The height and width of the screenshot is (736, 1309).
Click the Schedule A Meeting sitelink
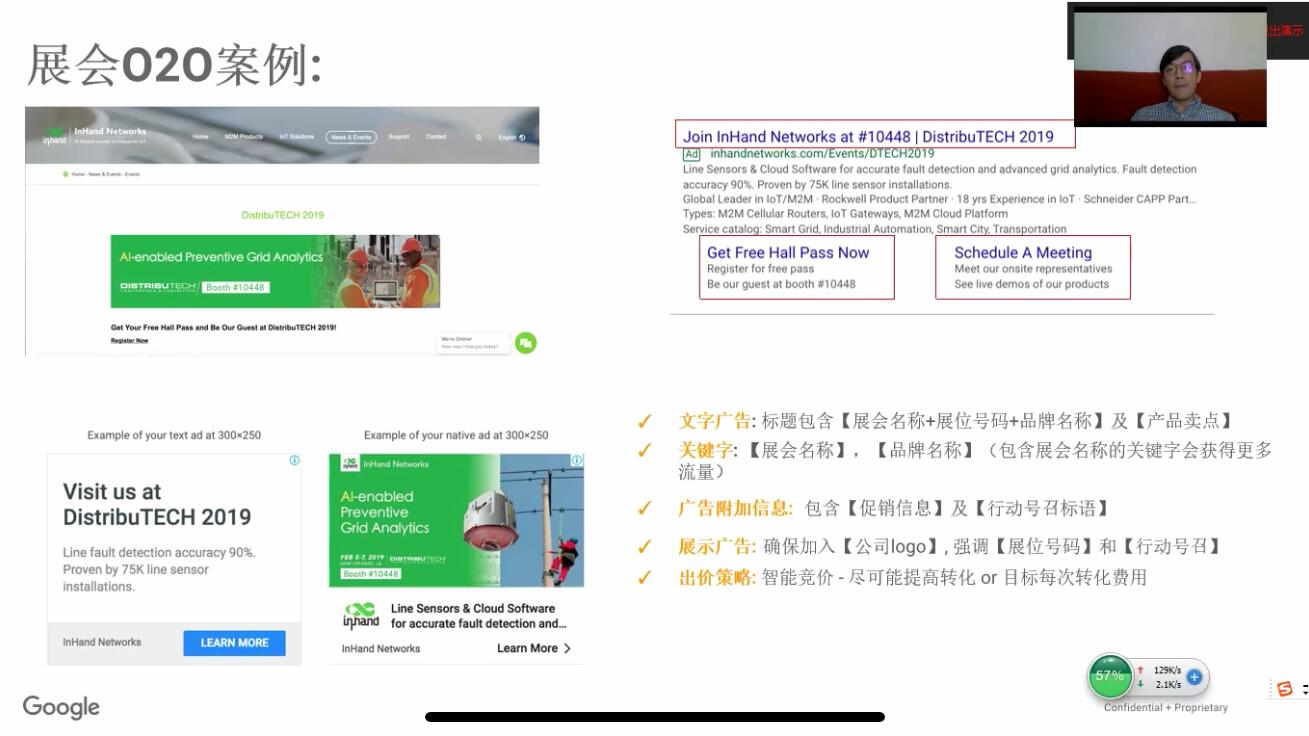(x=1022, y=253)
